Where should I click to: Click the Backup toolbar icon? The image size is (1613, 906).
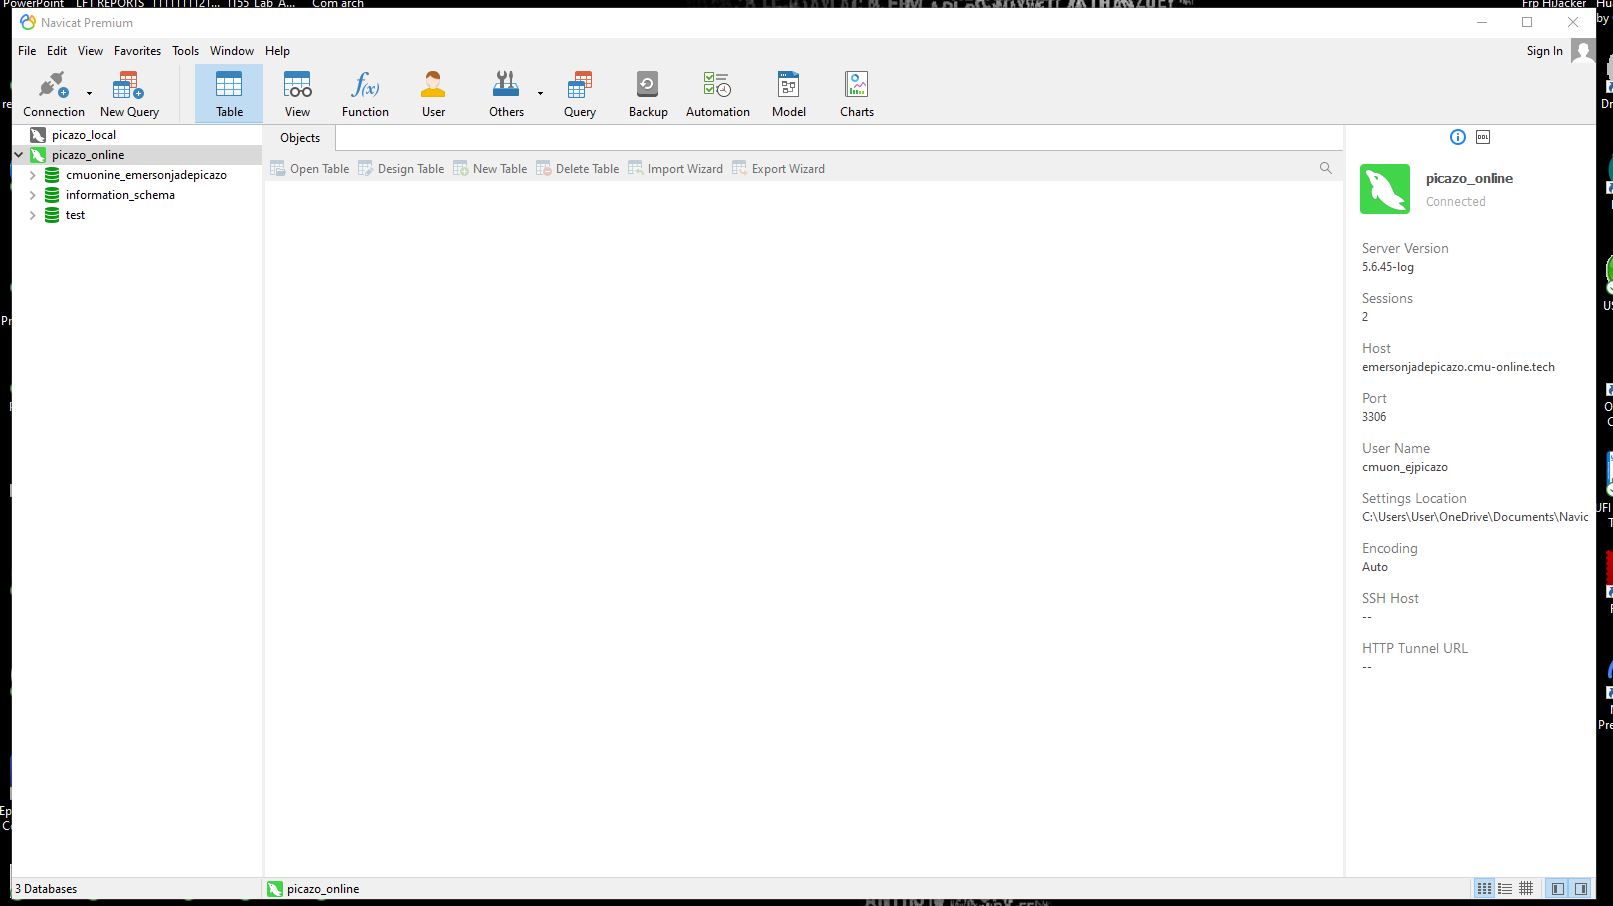tap(647, 94)
